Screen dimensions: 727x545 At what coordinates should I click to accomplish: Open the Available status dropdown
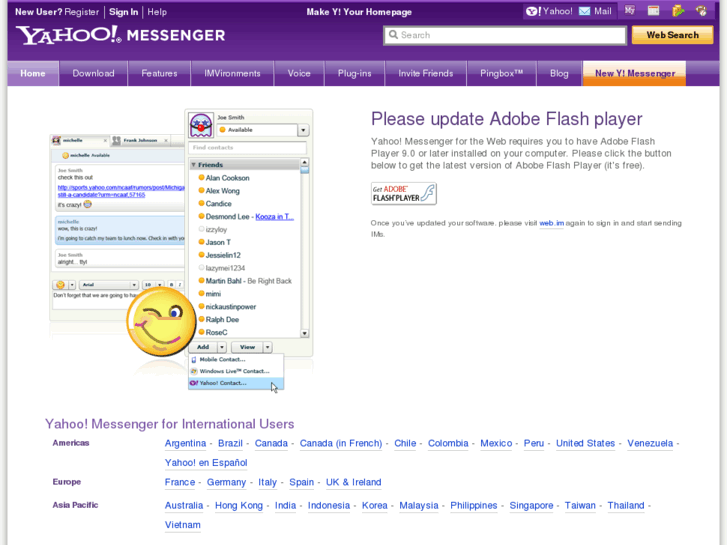tap(303, 130)
